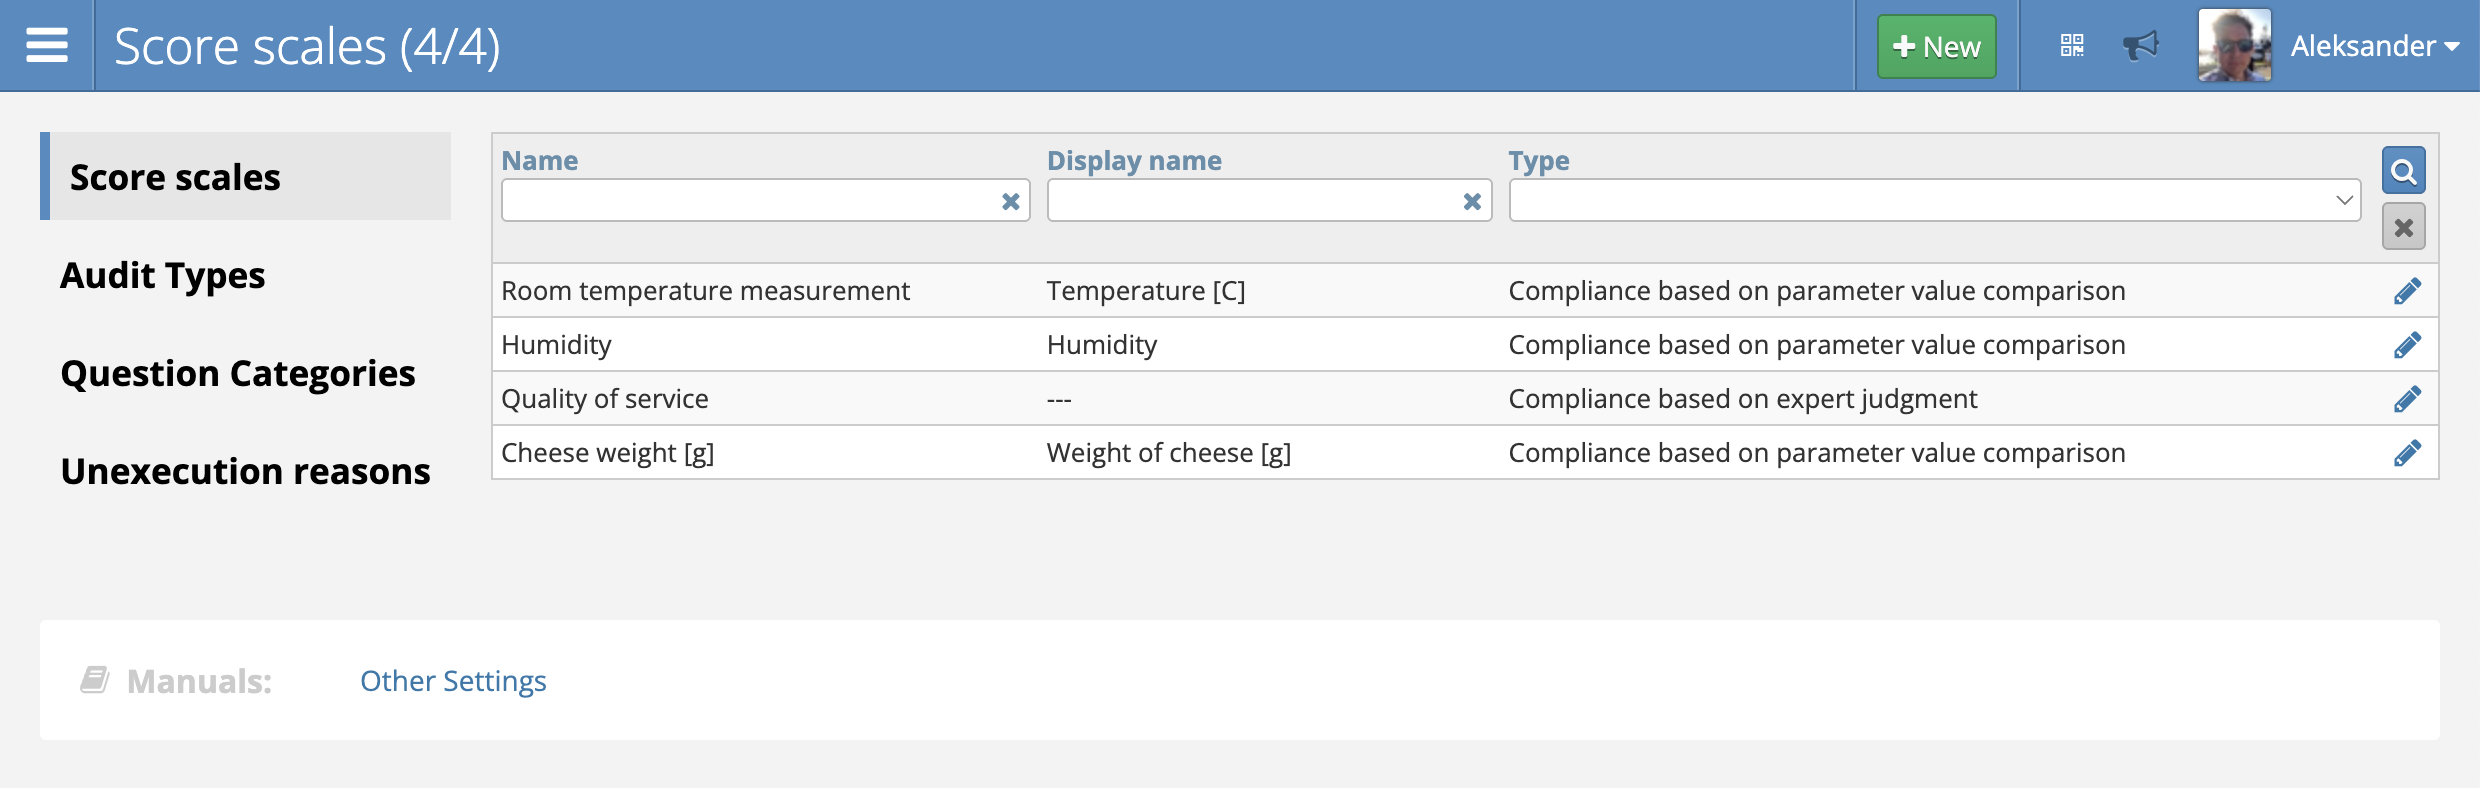Image resolution: width=2480 pixels, height=788 pixels.
Task: Edit the Cheese weight [g] scale
Action: click(2407, 453)
